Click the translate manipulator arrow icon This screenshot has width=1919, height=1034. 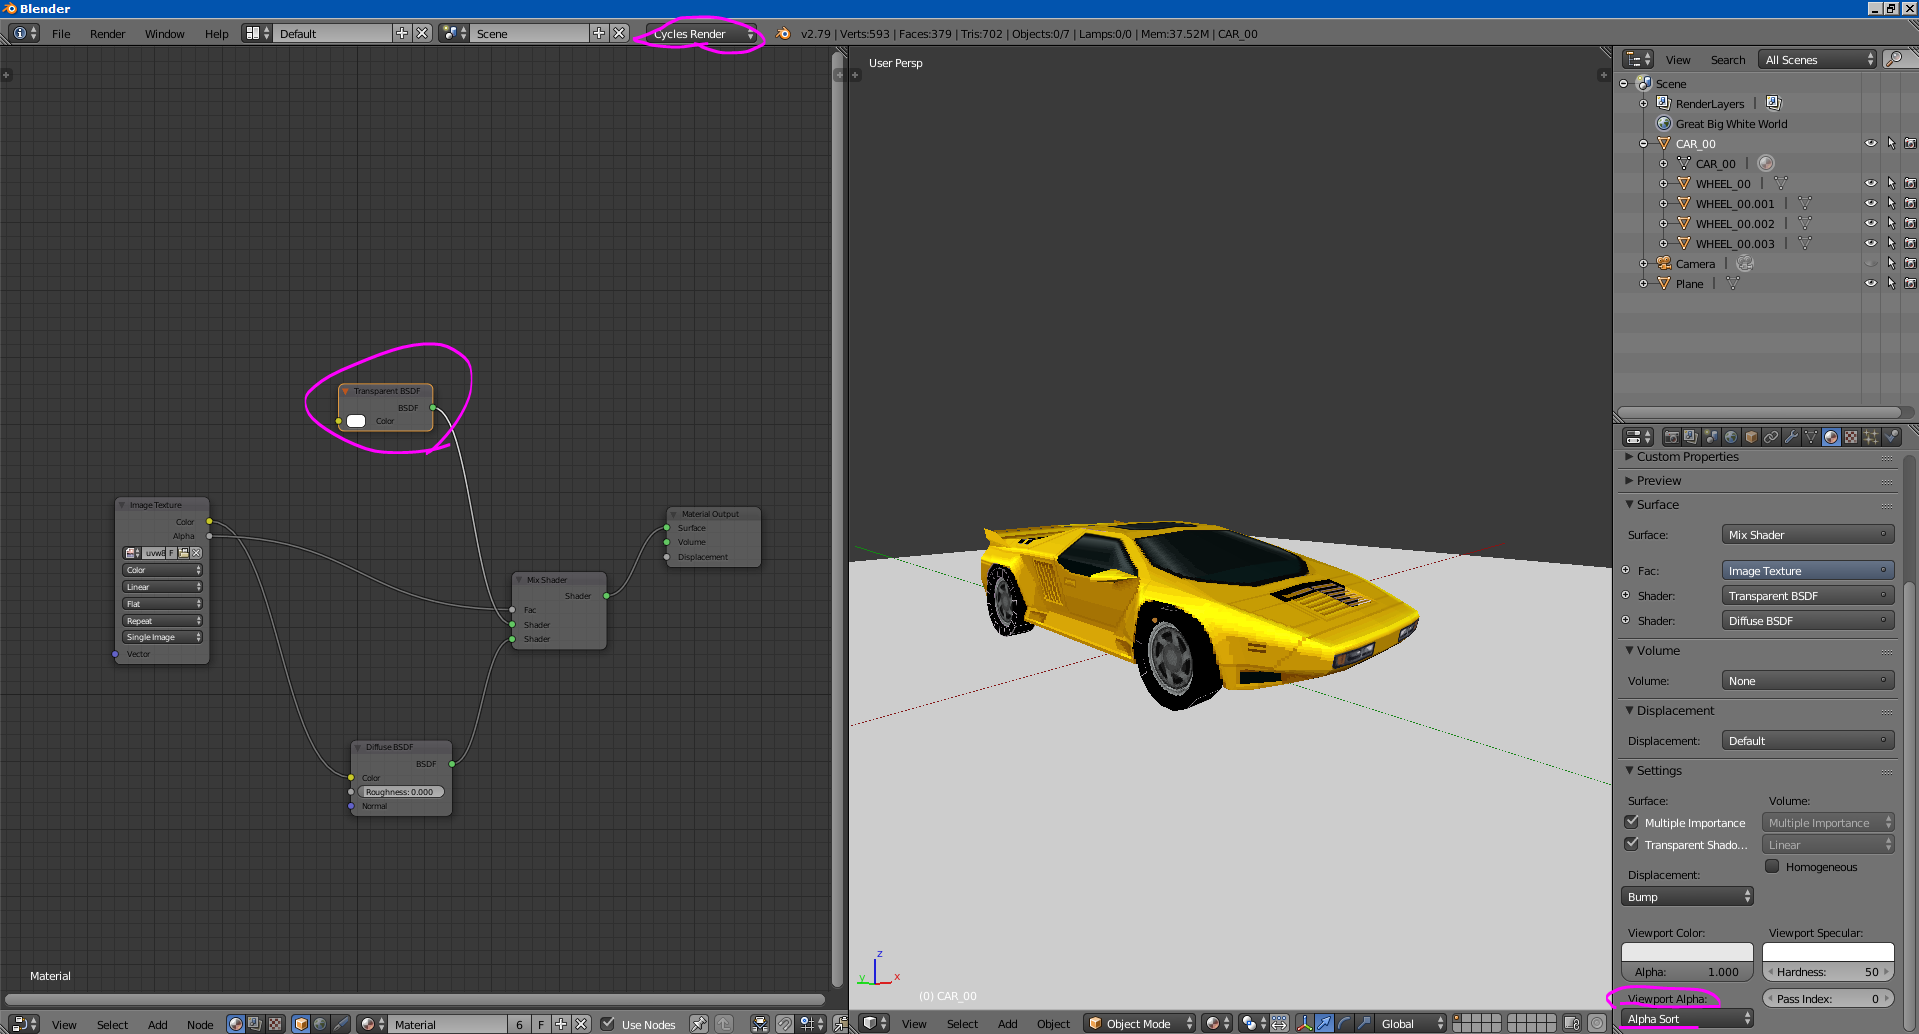1324,1023
